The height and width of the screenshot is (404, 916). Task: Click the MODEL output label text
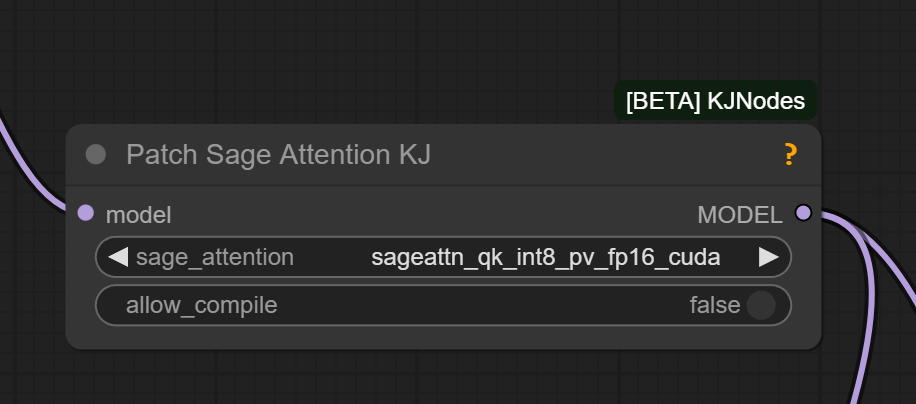click(x=739, y=214)
